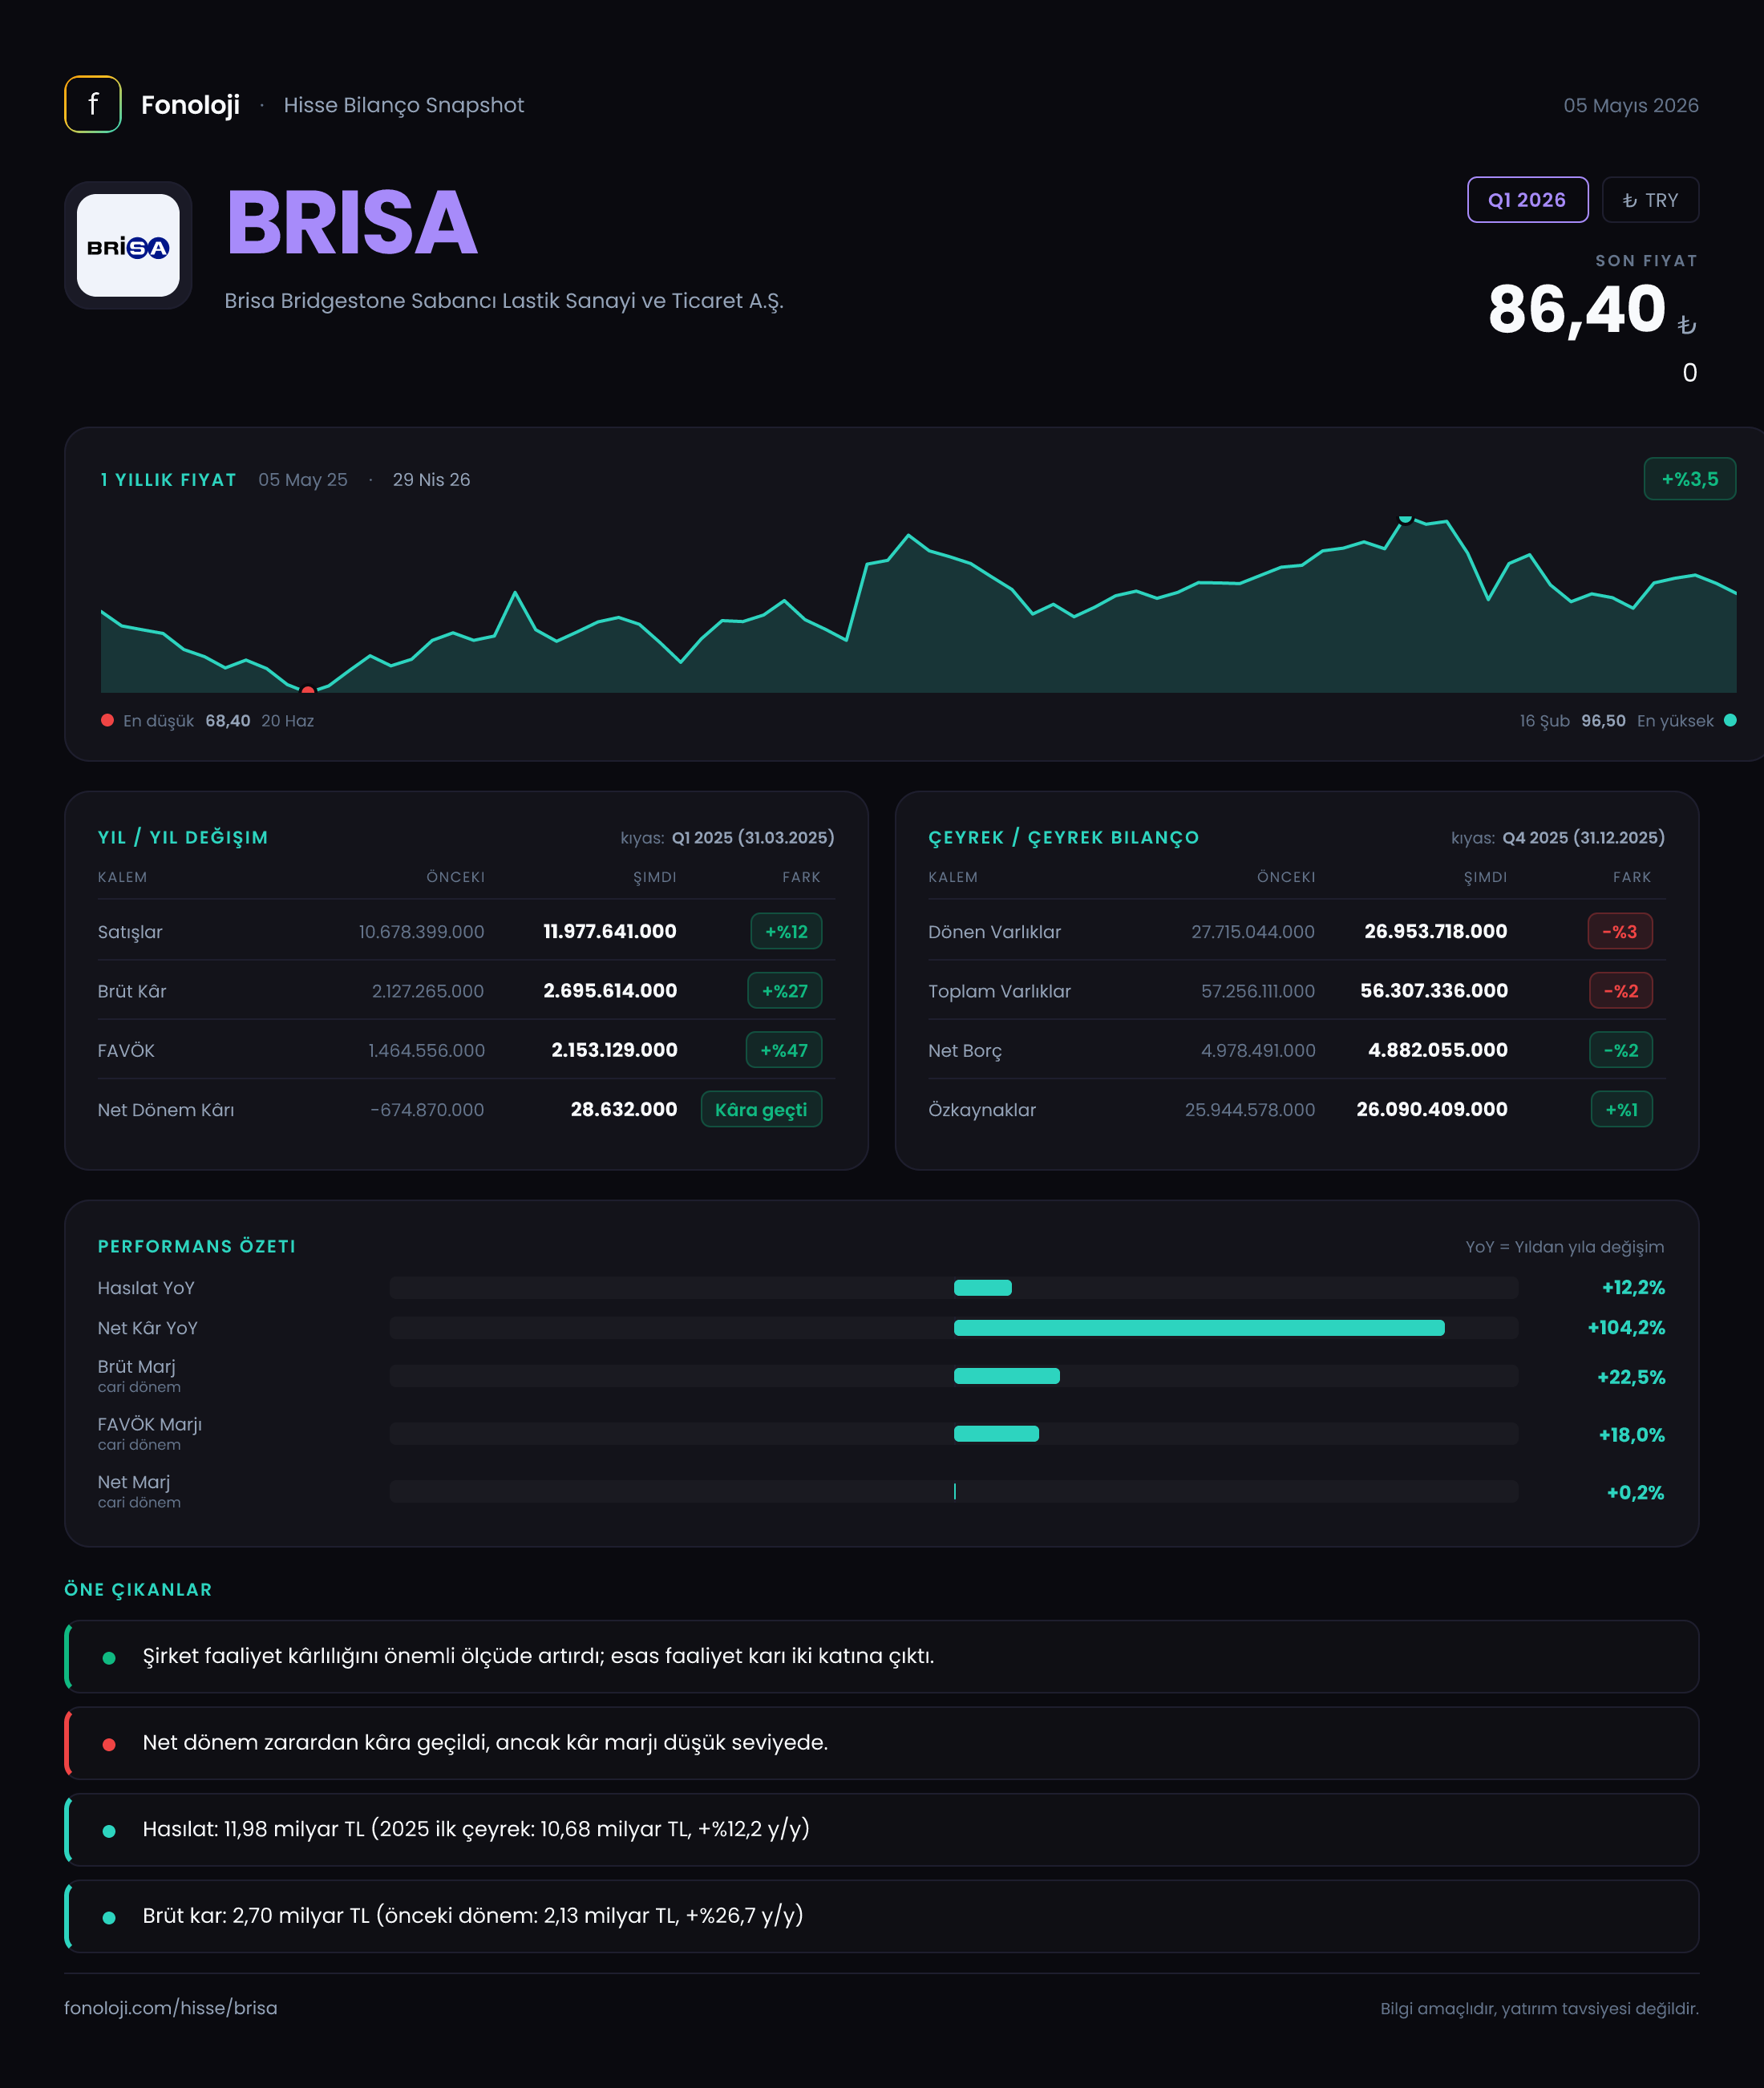The width and height of the screenshot is (1764, 2088).
Task: Click the 'Kâra geçti' badge
Action: (761, 1109)
